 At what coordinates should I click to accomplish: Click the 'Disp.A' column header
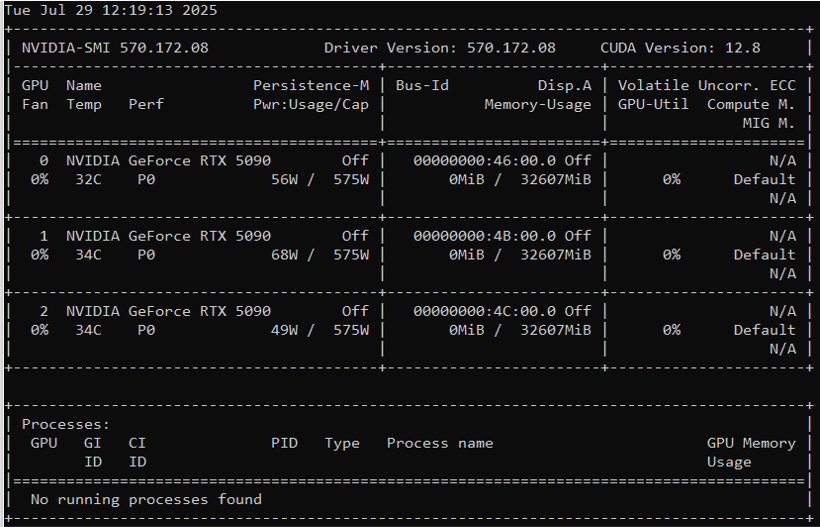click(x=565, y=86)
